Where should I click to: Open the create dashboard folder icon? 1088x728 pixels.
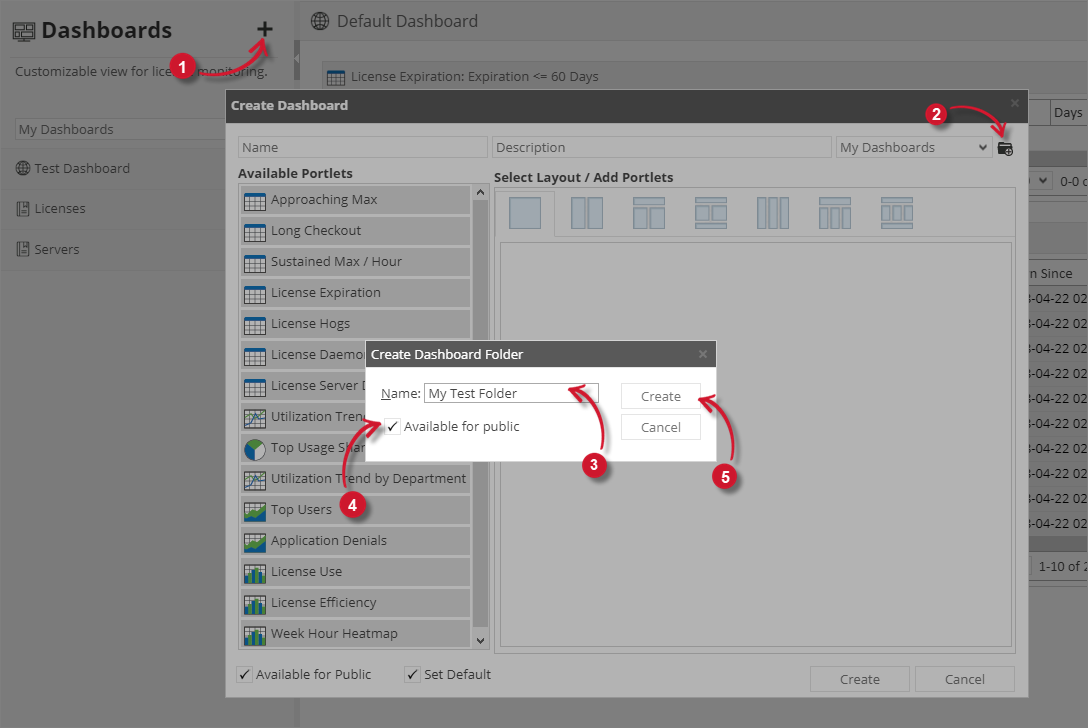click(1006, 147)
